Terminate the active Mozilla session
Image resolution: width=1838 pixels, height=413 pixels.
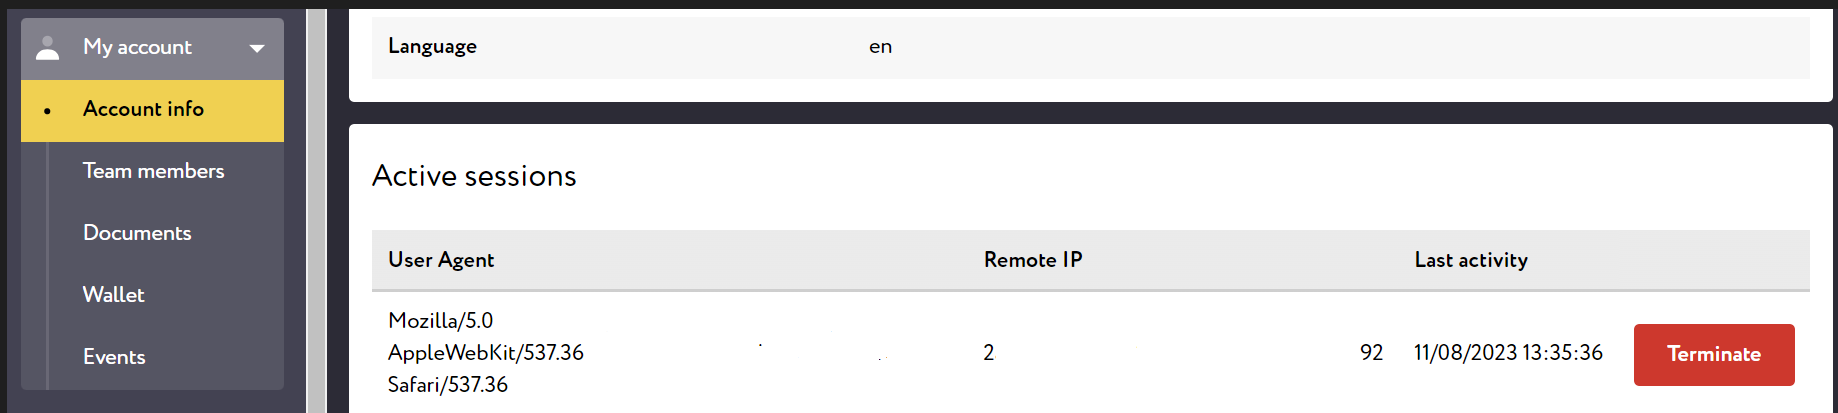1714,354
